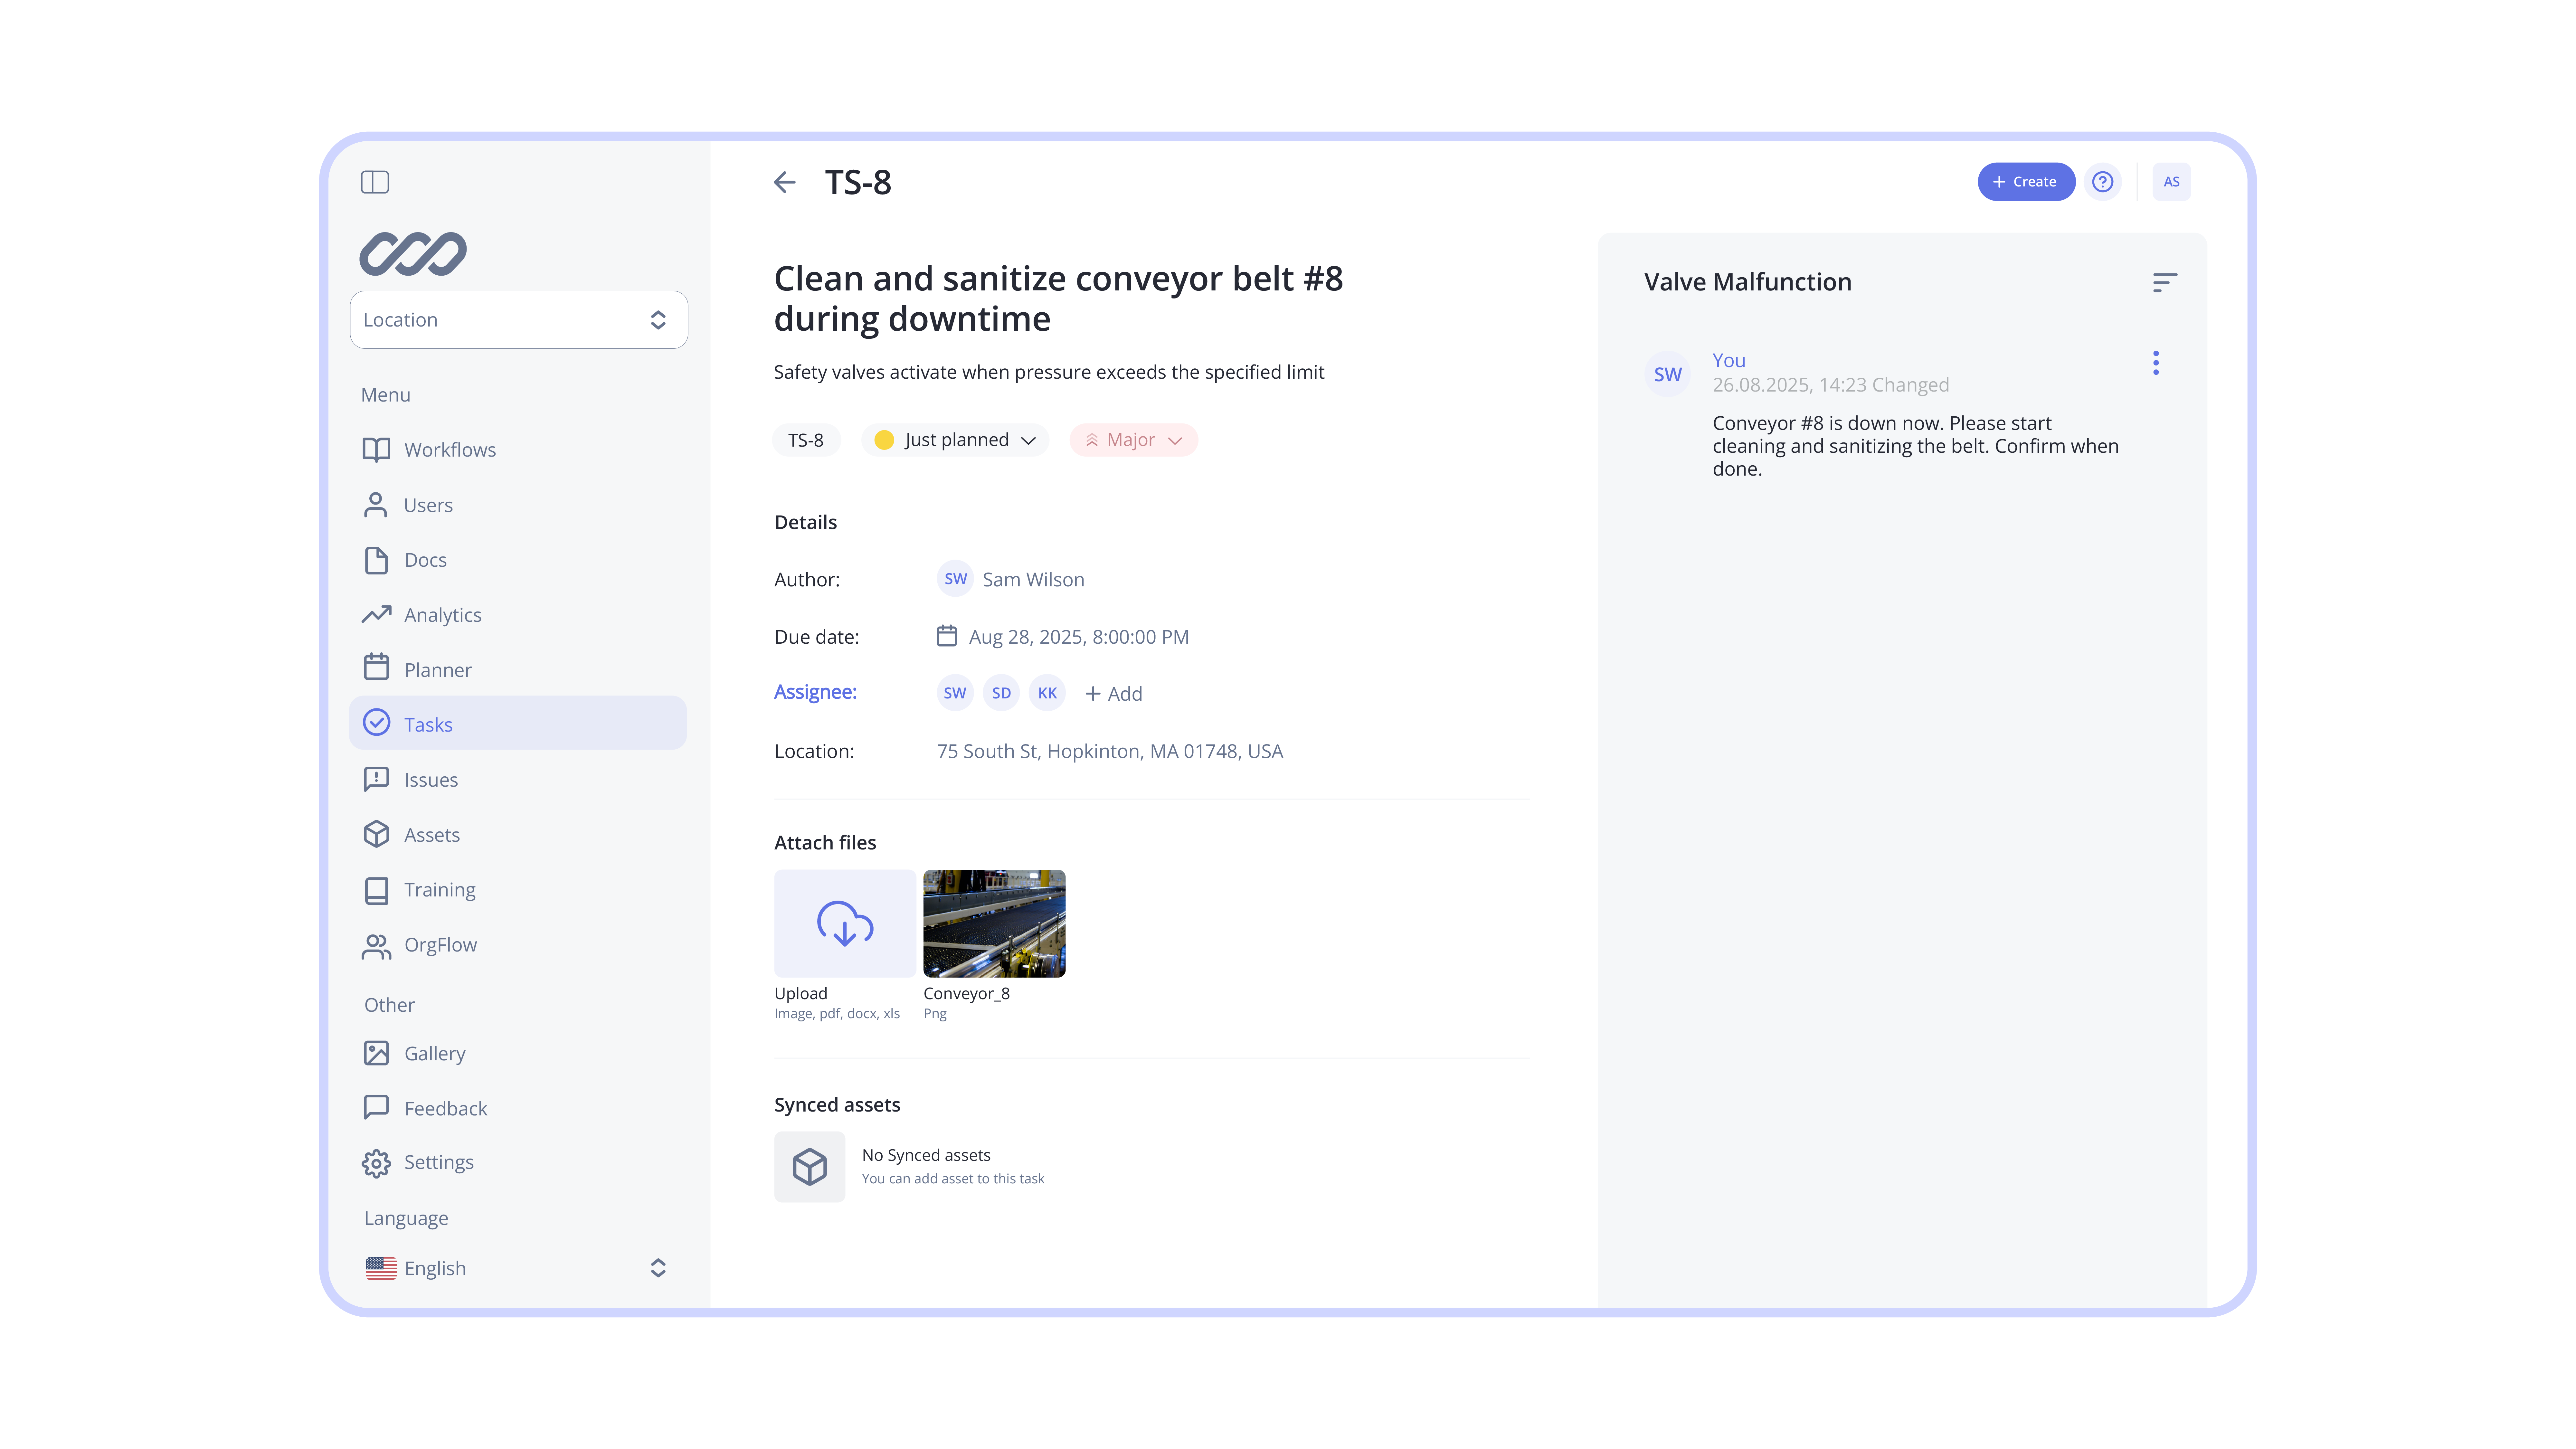Go back using the arrow icon
Image resolution: width=2576 pixels, height=1449 pixels.
(x=785, y=182)
